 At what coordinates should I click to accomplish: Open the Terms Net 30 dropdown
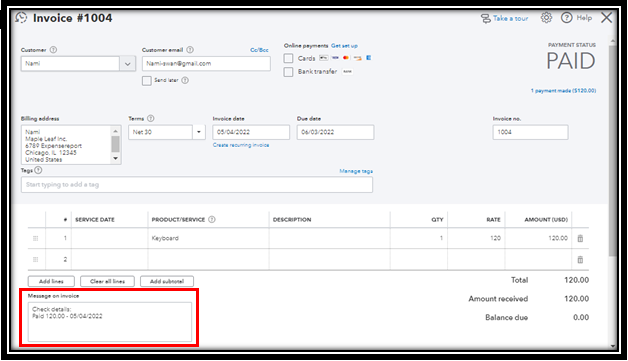[199, 132]
